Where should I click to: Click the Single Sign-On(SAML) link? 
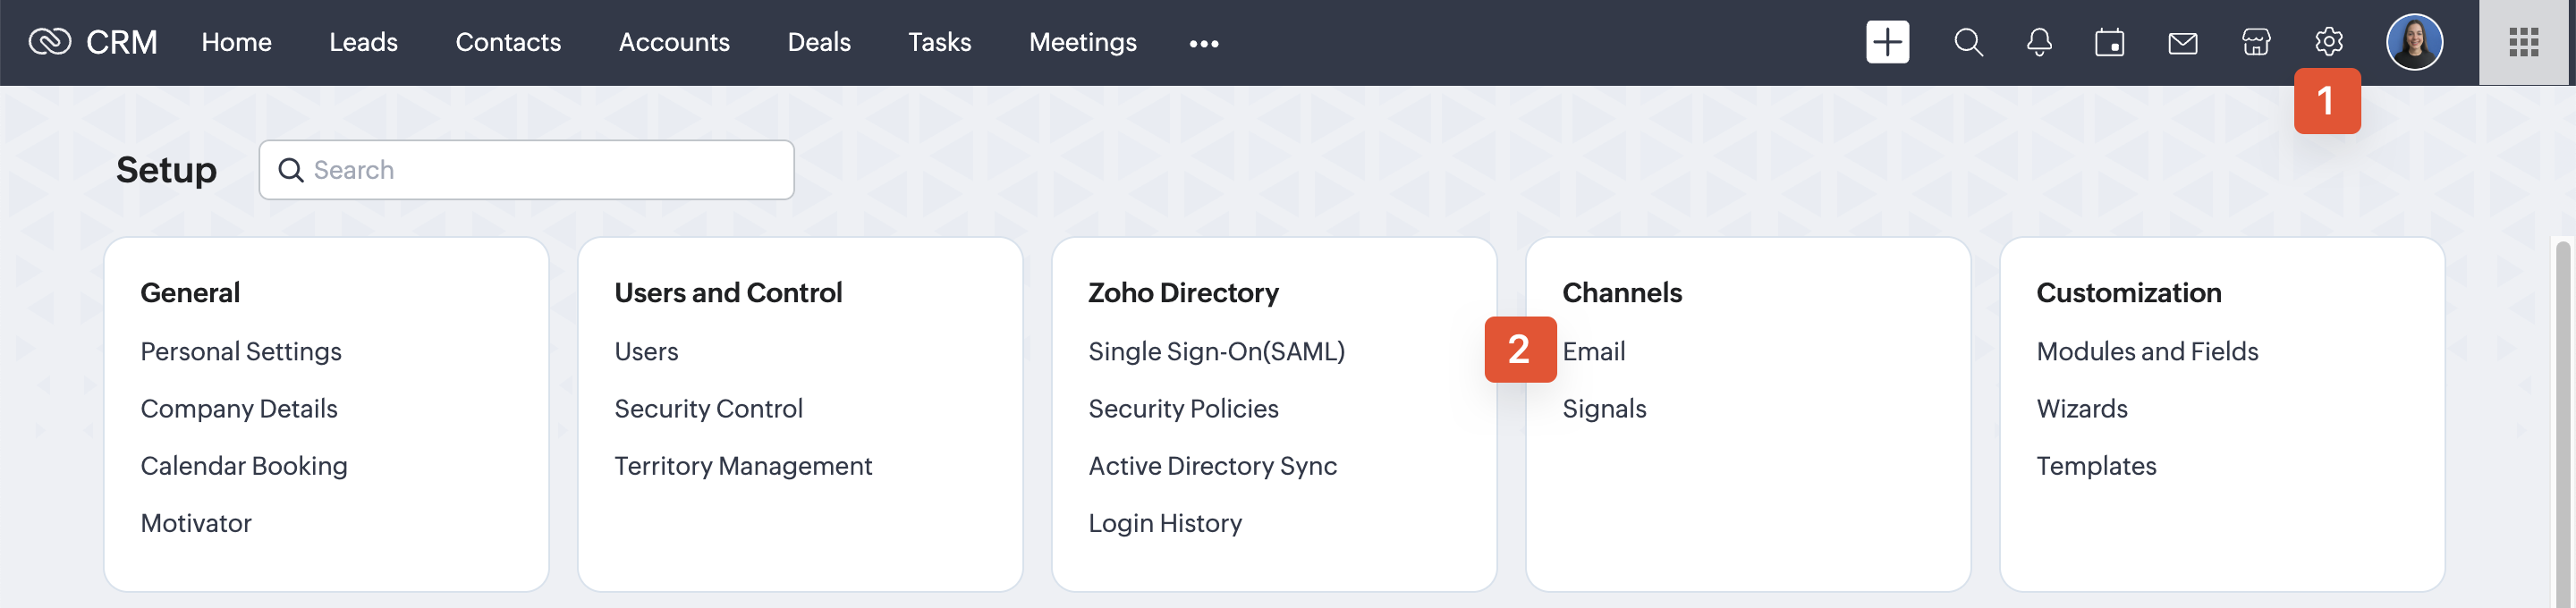(1216, 351)
